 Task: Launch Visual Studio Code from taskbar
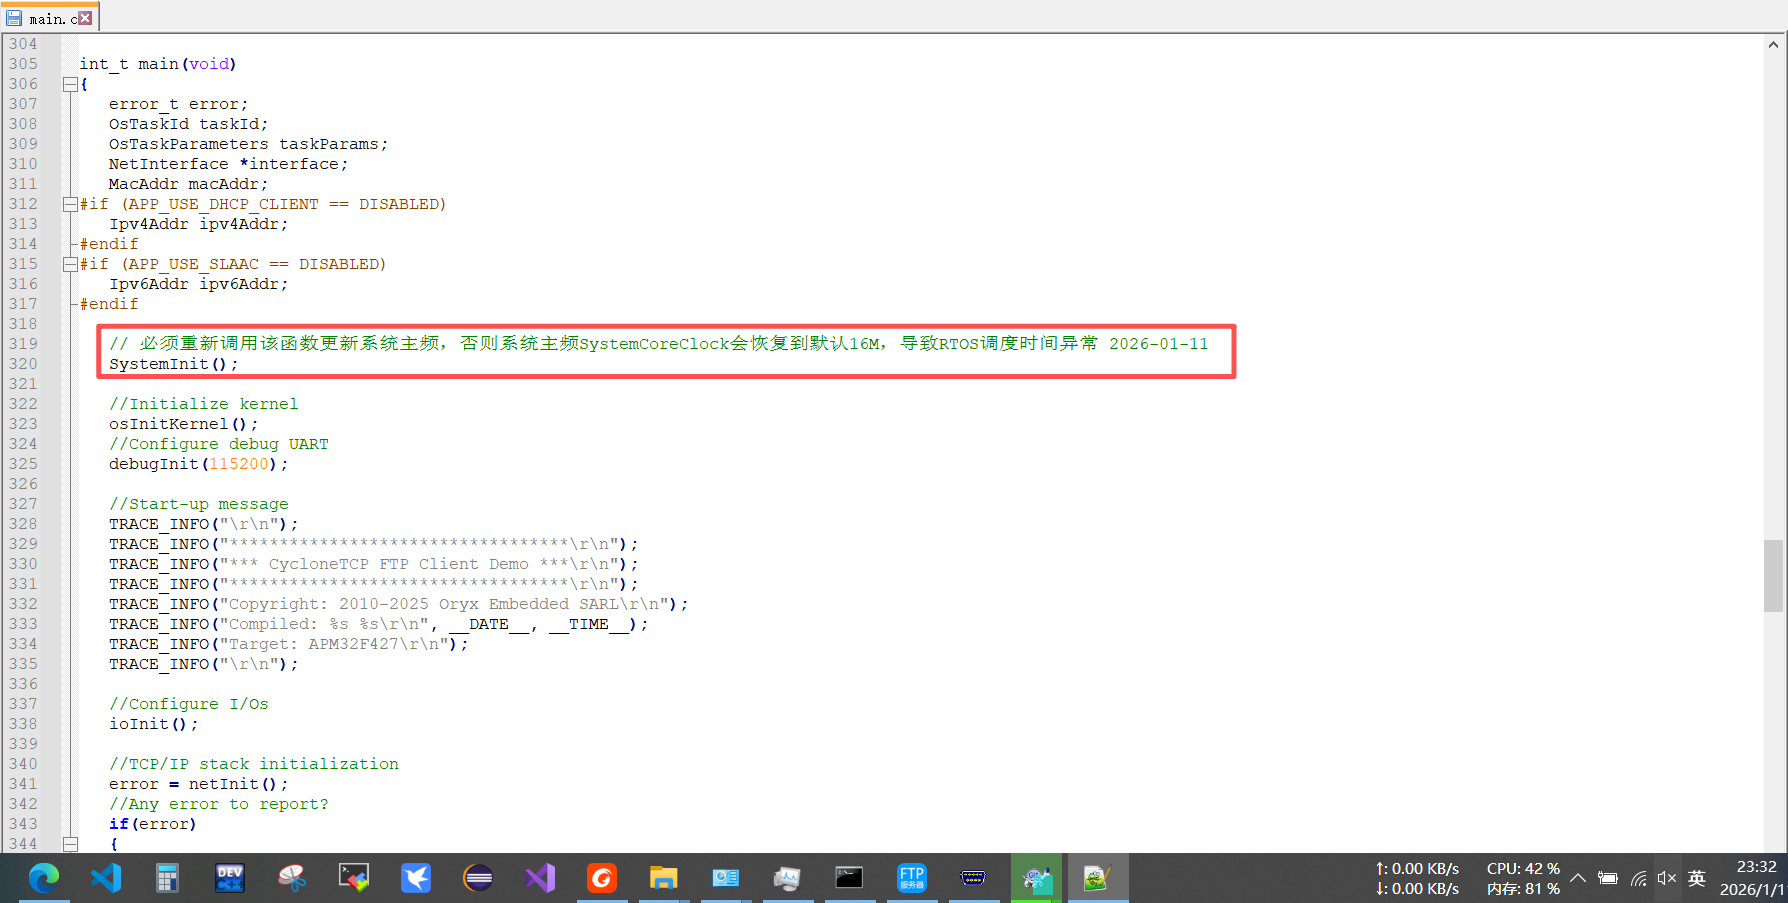point(106,878)
